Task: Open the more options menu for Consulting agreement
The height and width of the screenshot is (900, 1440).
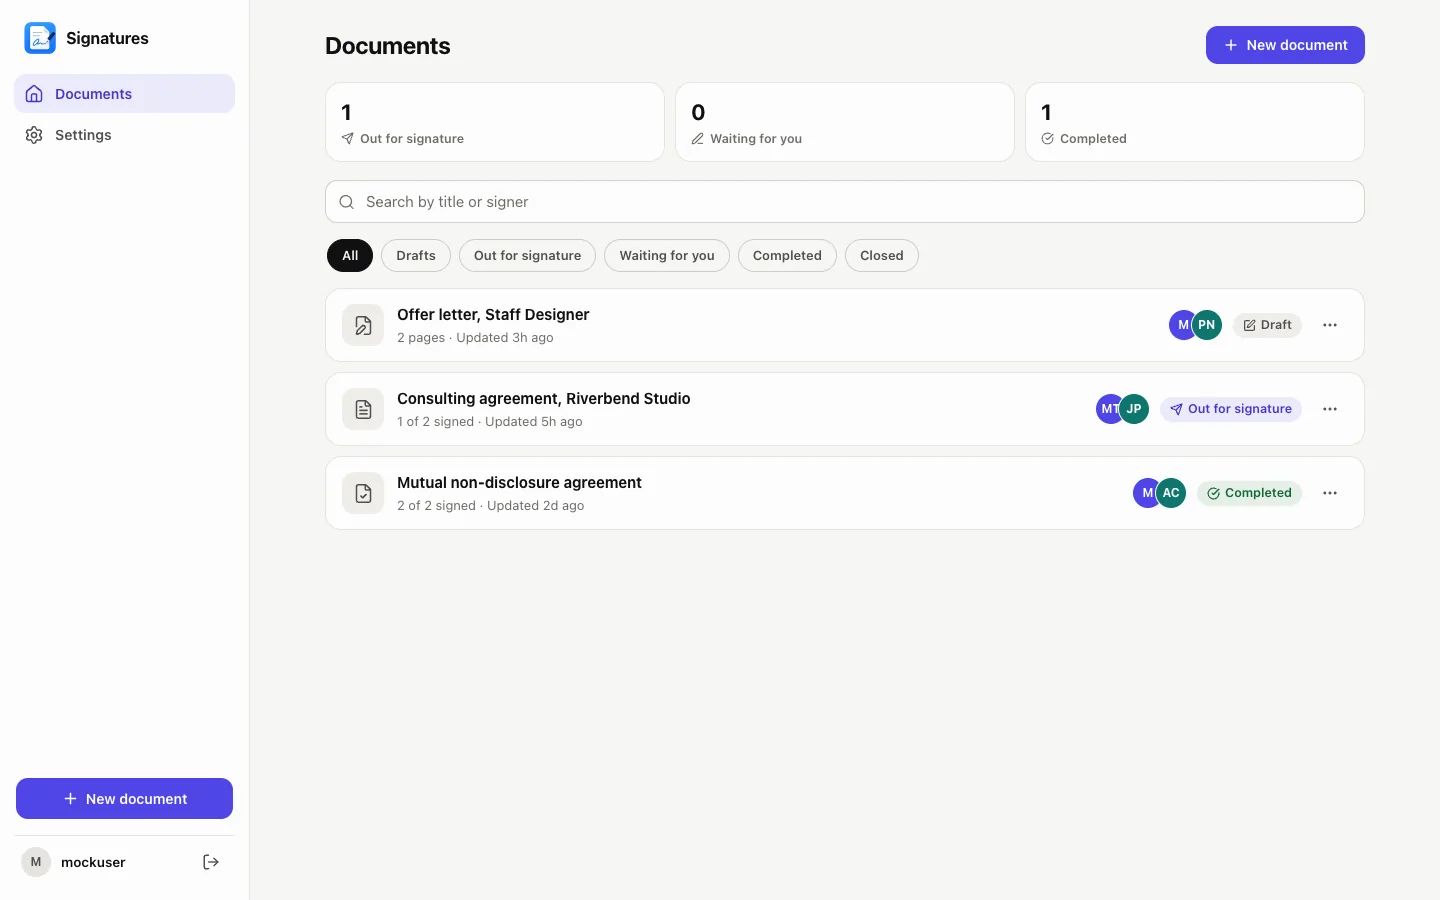Action: tap(1330, 409)
